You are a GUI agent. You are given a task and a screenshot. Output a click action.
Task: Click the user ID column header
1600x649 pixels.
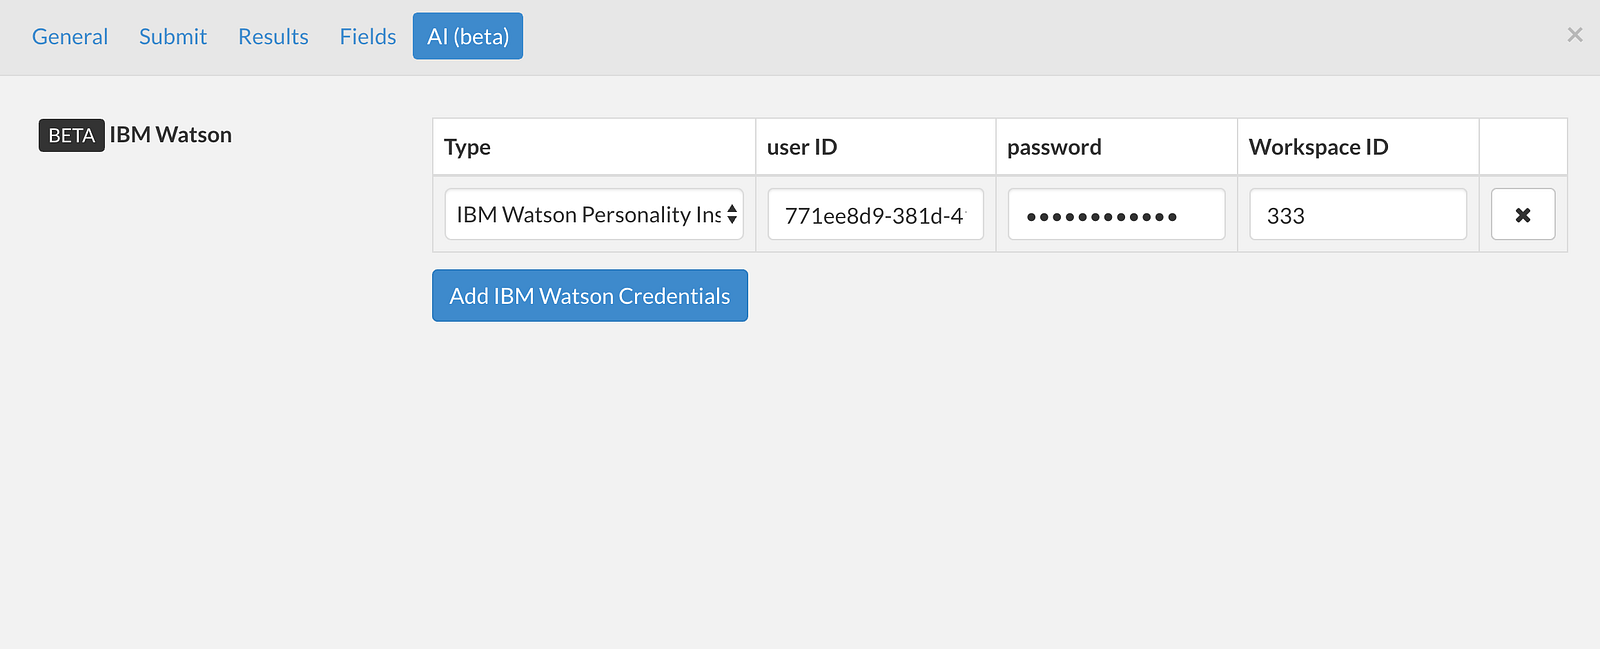(802, 147)
